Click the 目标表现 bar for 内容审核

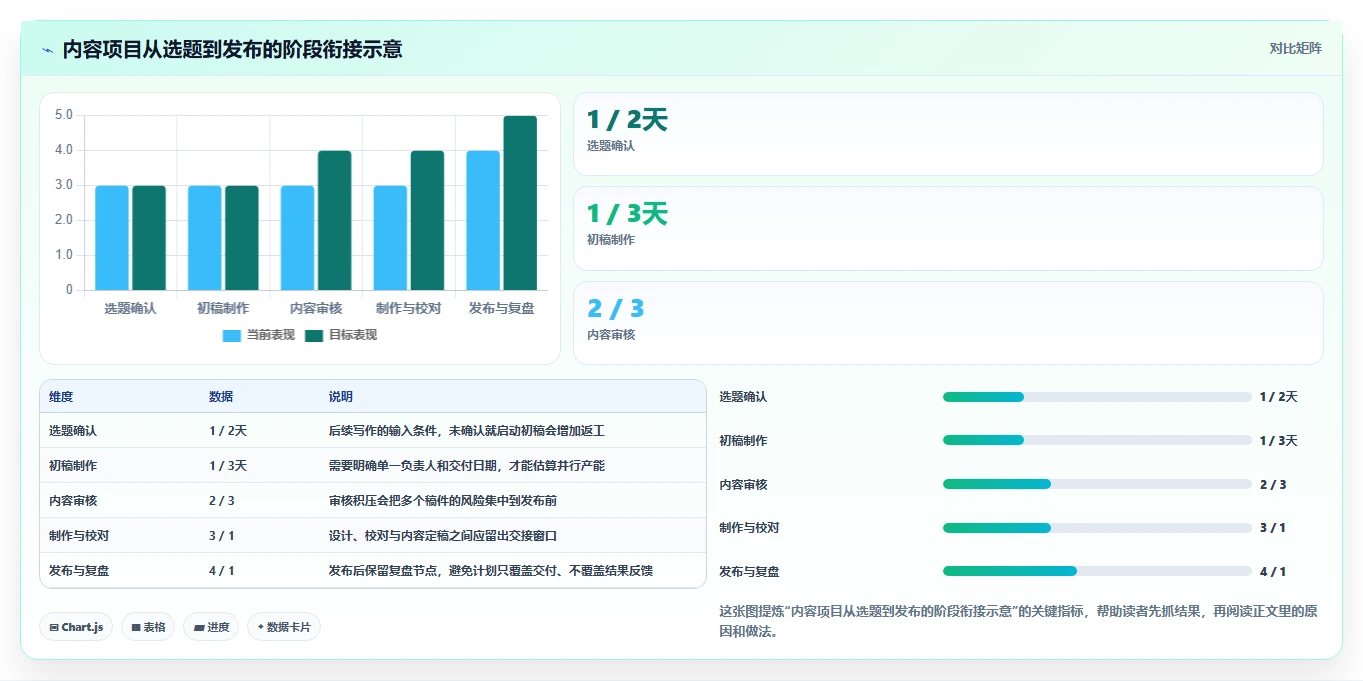coord(335,220)
